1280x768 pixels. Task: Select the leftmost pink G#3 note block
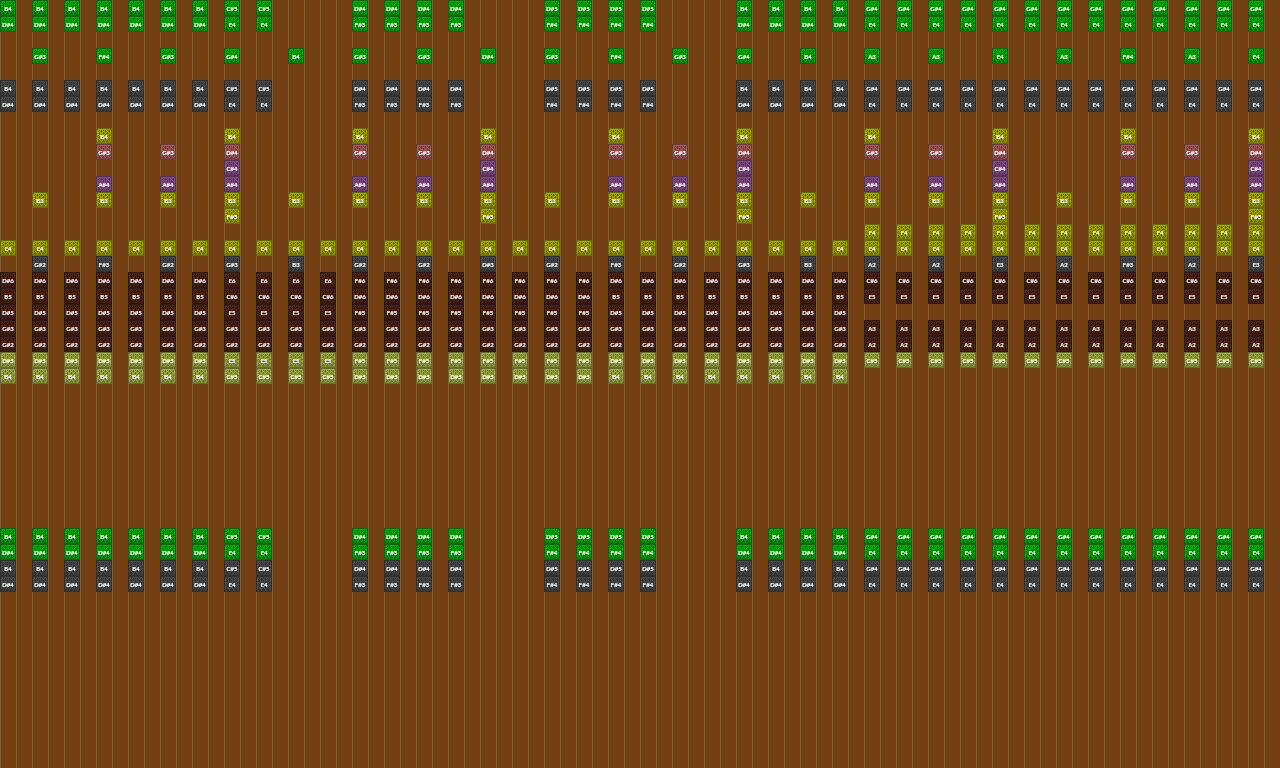click(x=104, y=152)
